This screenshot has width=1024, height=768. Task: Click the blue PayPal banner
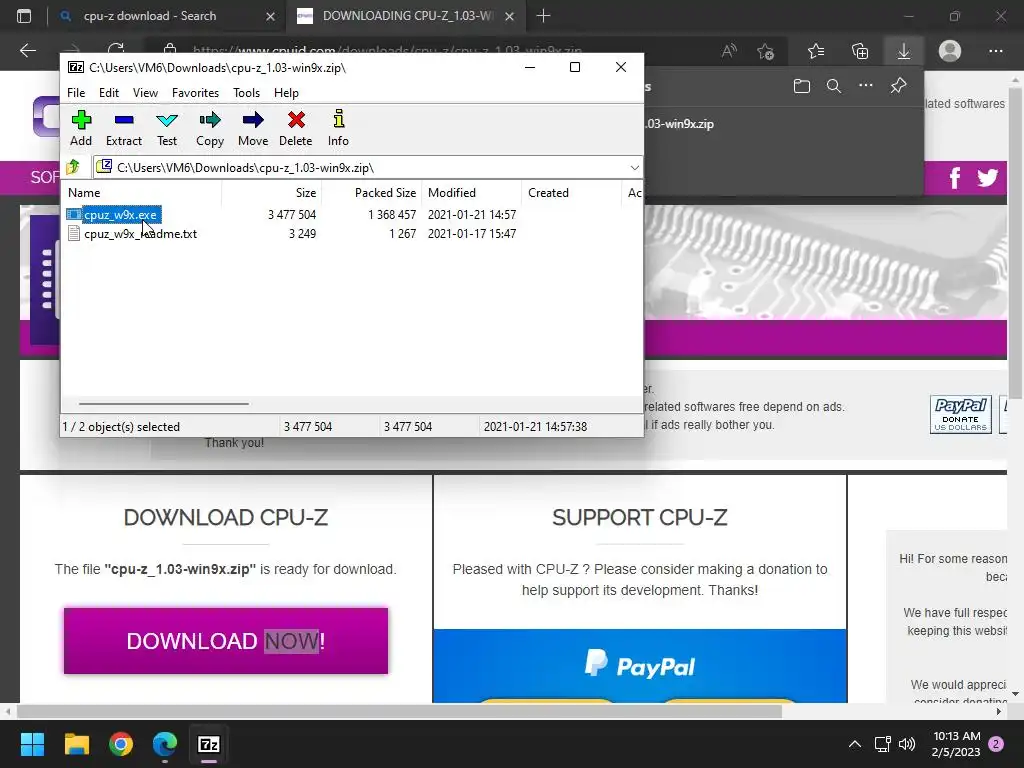(640, 666)
